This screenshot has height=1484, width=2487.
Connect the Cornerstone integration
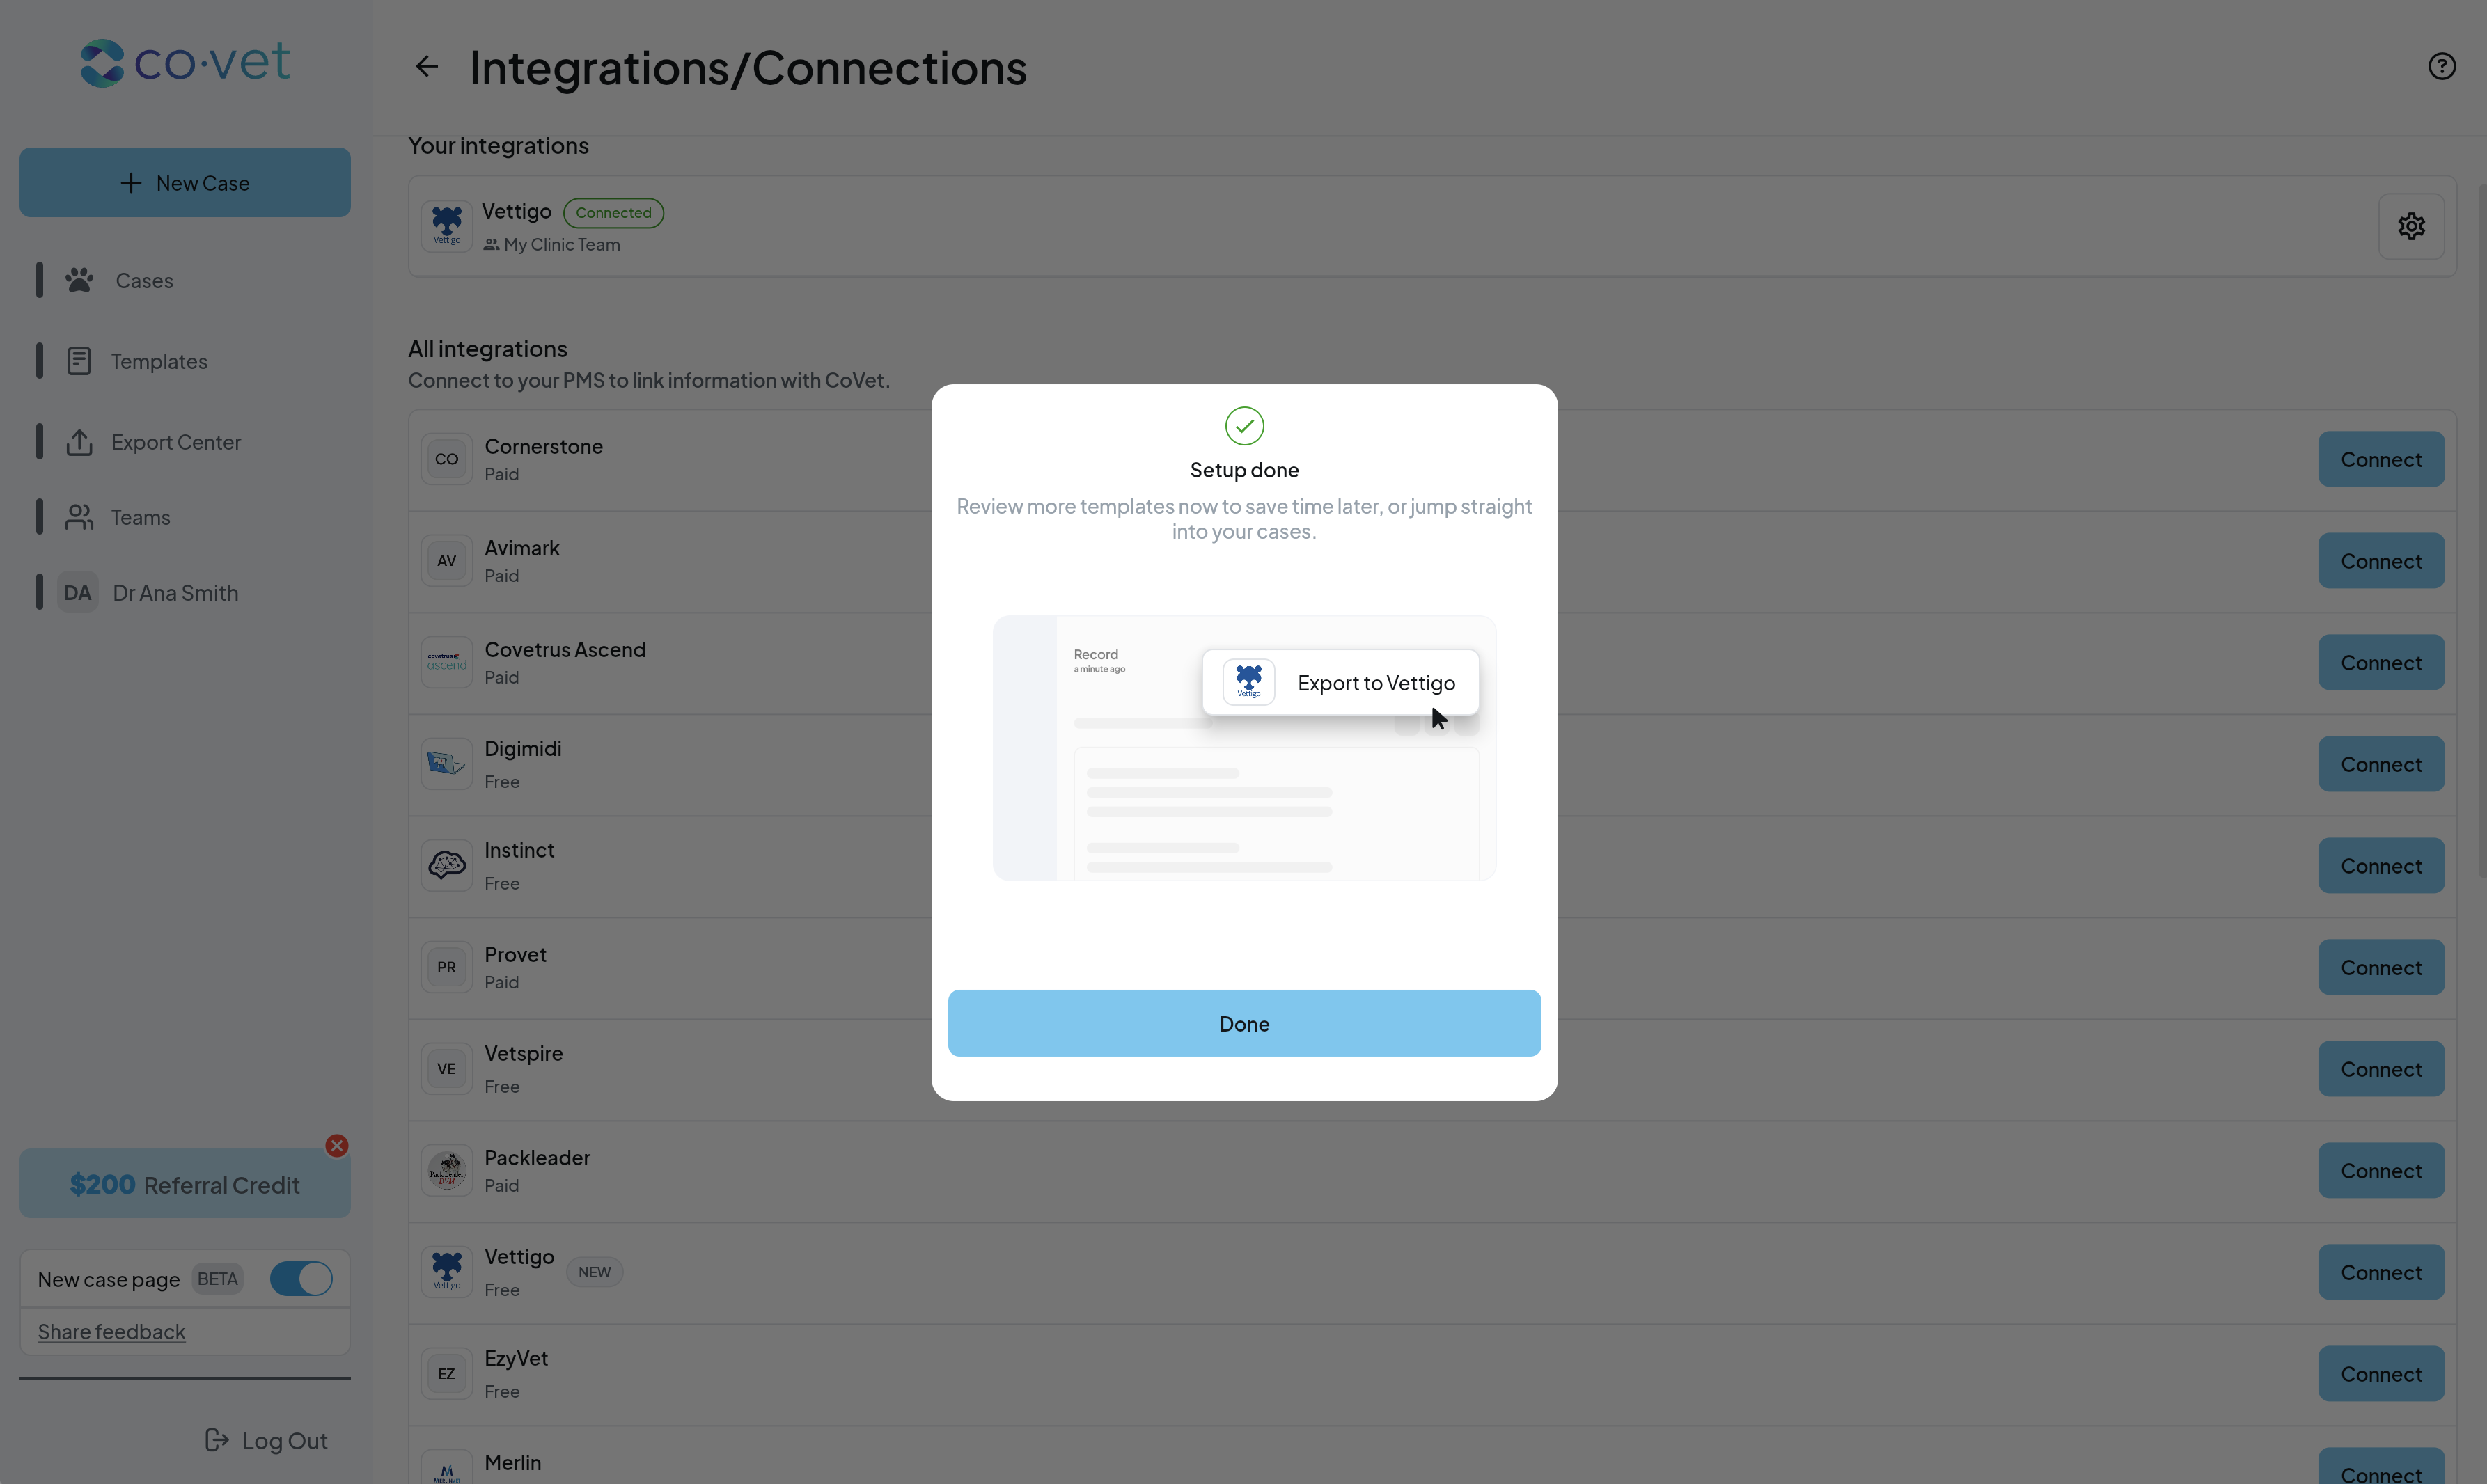2380,459
